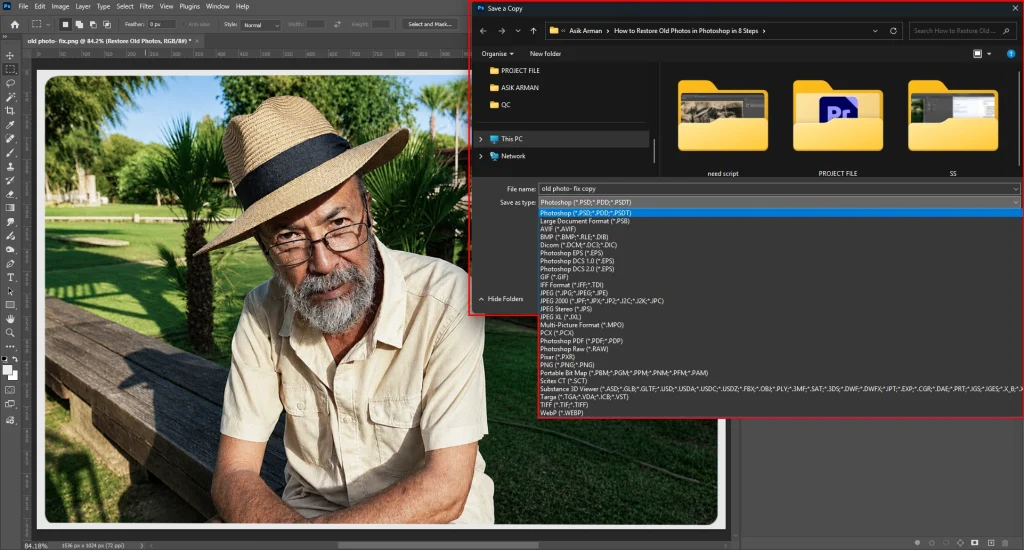
Task: Select the Eyedropper tool
Action: click(x=10, y=125)
